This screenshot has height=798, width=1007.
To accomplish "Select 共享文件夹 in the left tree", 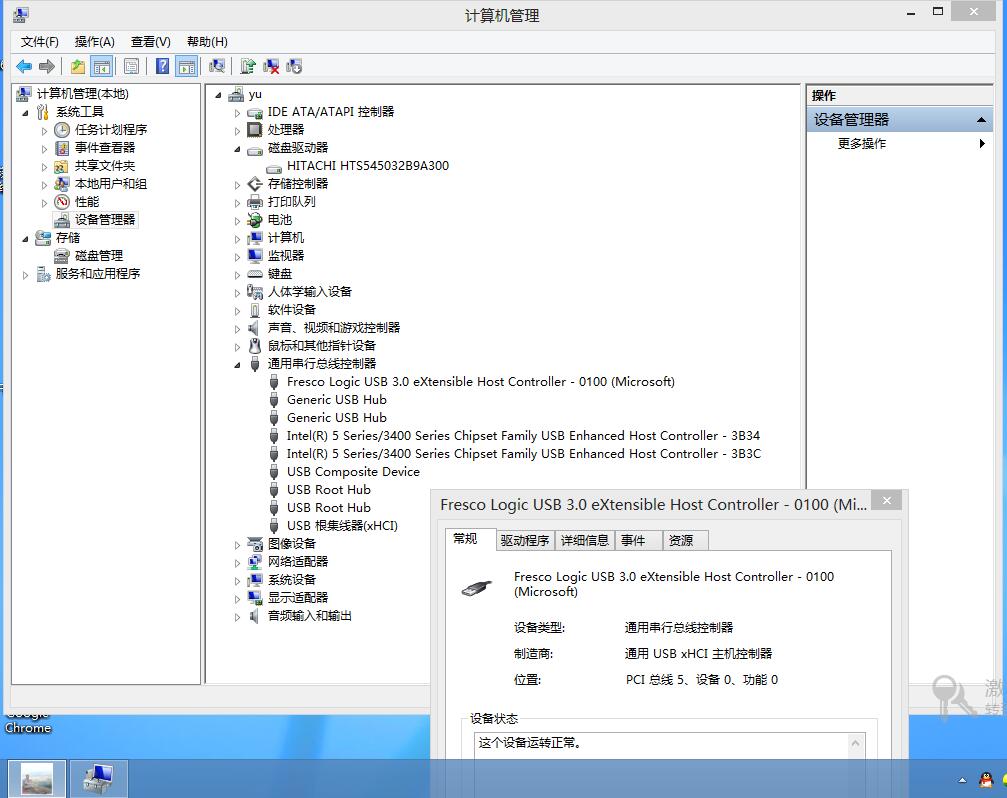I will [x=105, y=166].
